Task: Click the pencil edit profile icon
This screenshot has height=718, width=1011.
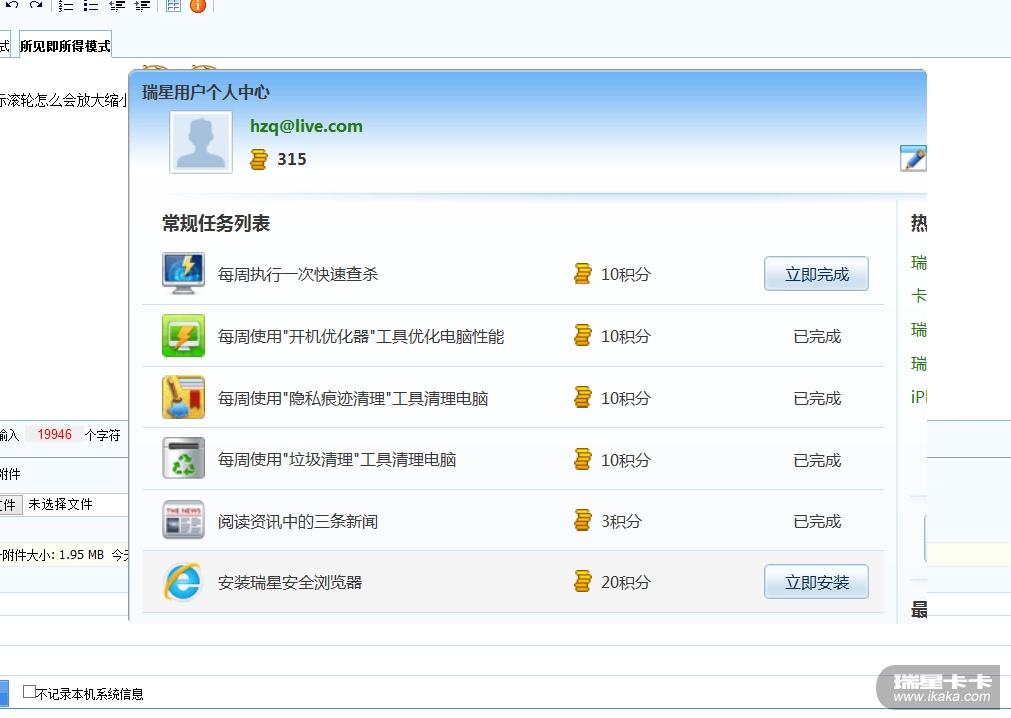Action: point(913,159)
